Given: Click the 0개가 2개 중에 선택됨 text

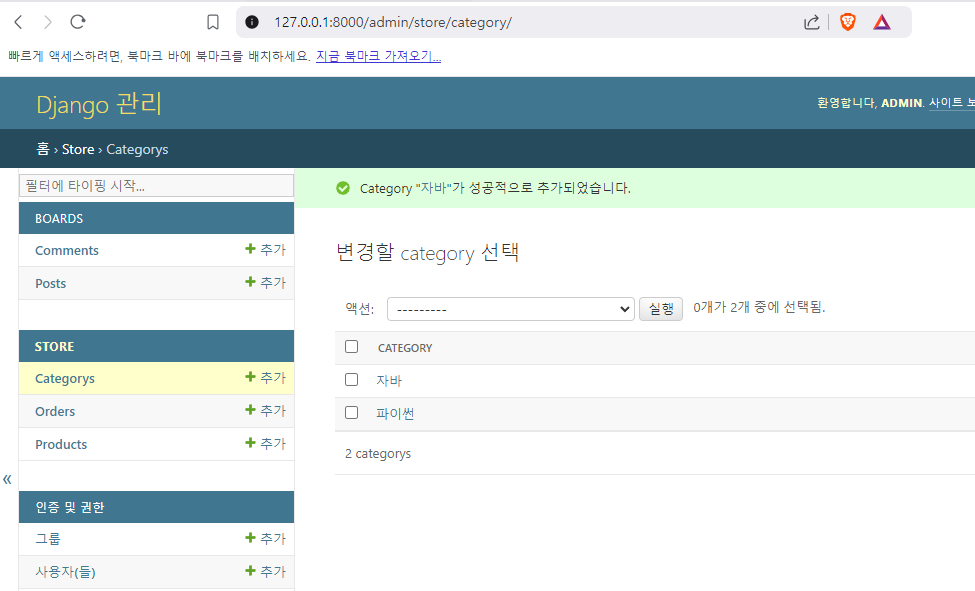Looking at the screenshot, I should coord(759,307).
